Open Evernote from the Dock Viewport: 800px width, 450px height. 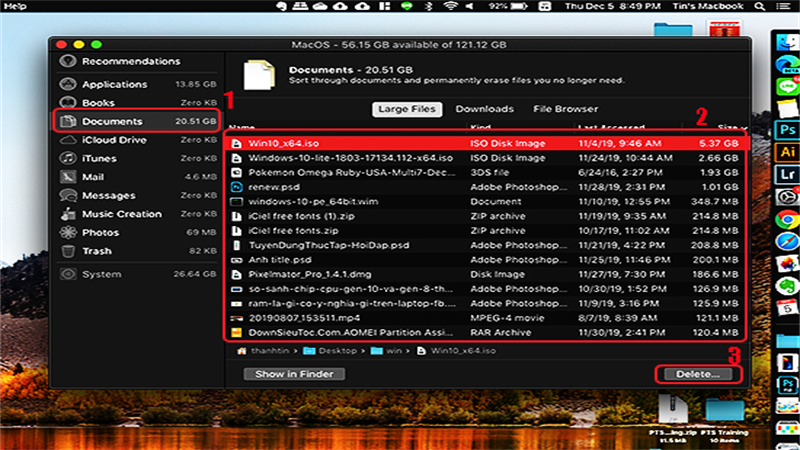(x=787, y=286)
